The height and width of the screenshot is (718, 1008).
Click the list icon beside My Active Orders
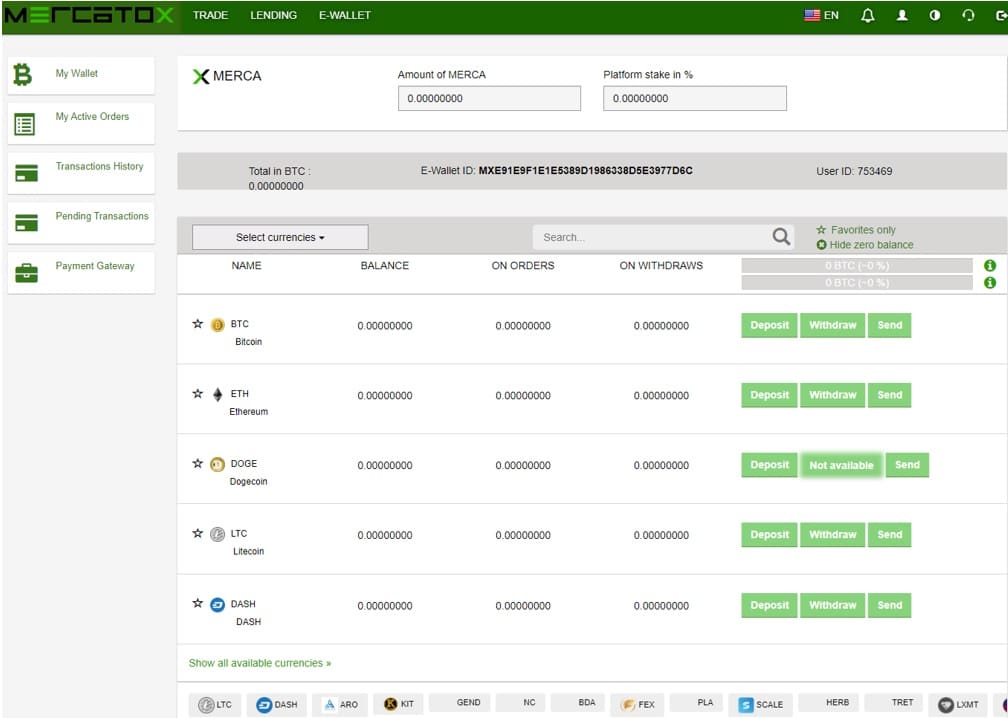[24, 124]
